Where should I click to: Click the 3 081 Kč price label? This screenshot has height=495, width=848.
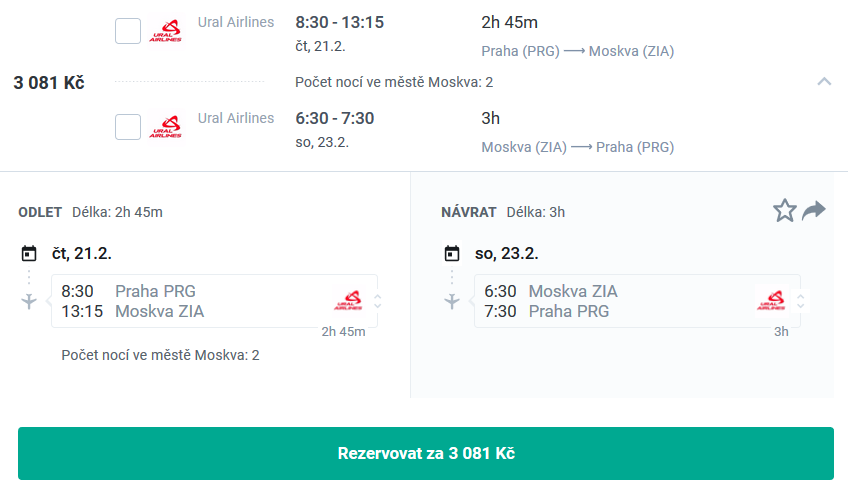tap(49, 83)
